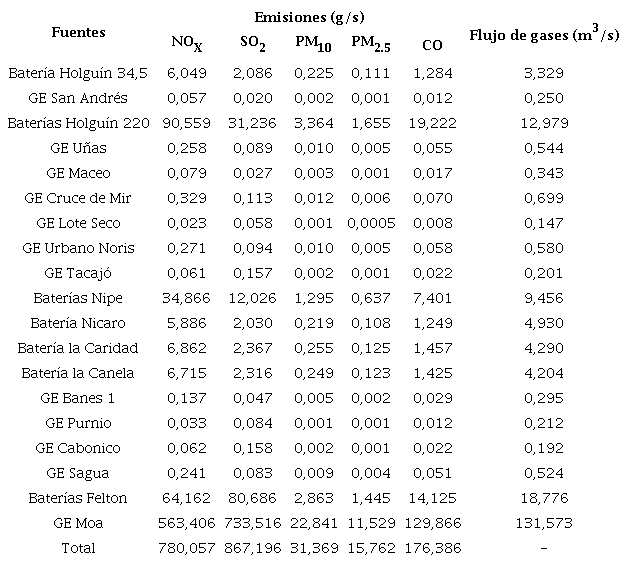Click the PM10 column header
The image size is (627, 564).
[313, 43]
